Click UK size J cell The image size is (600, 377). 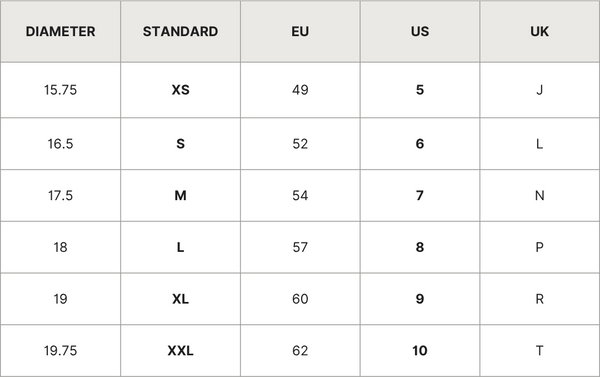[x=540, y=90]
